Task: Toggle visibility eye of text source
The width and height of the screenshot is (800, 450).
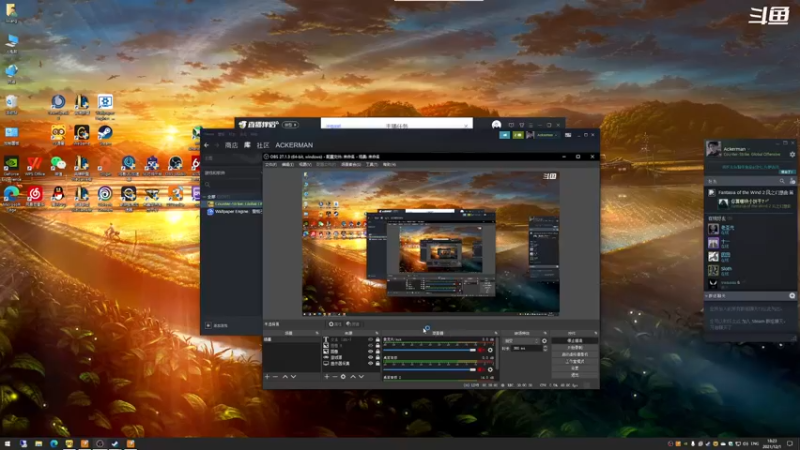Action: [371, 340]
